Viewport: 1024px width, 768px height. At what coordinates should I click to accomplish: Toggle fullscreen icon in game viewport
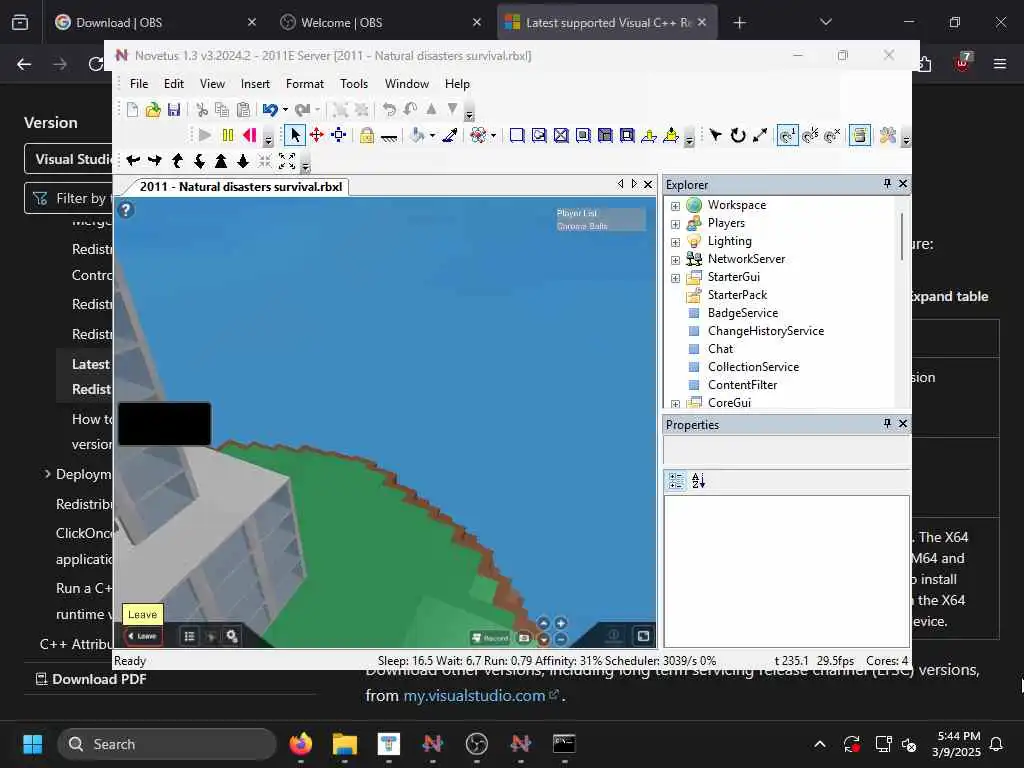(643, 635)
